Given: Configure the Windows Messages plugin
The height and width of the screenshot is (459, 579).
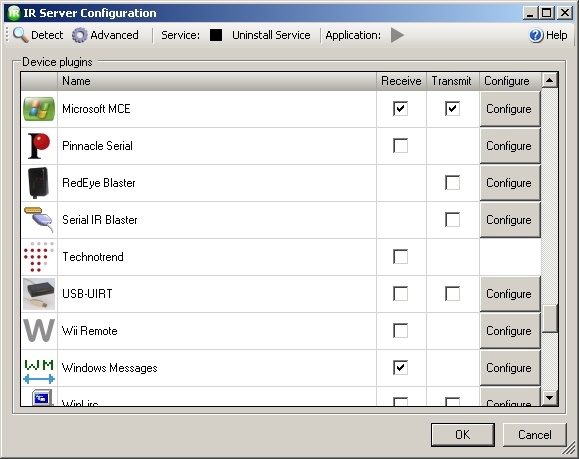Looking at the screenshot, I should [x=510, y=368].
